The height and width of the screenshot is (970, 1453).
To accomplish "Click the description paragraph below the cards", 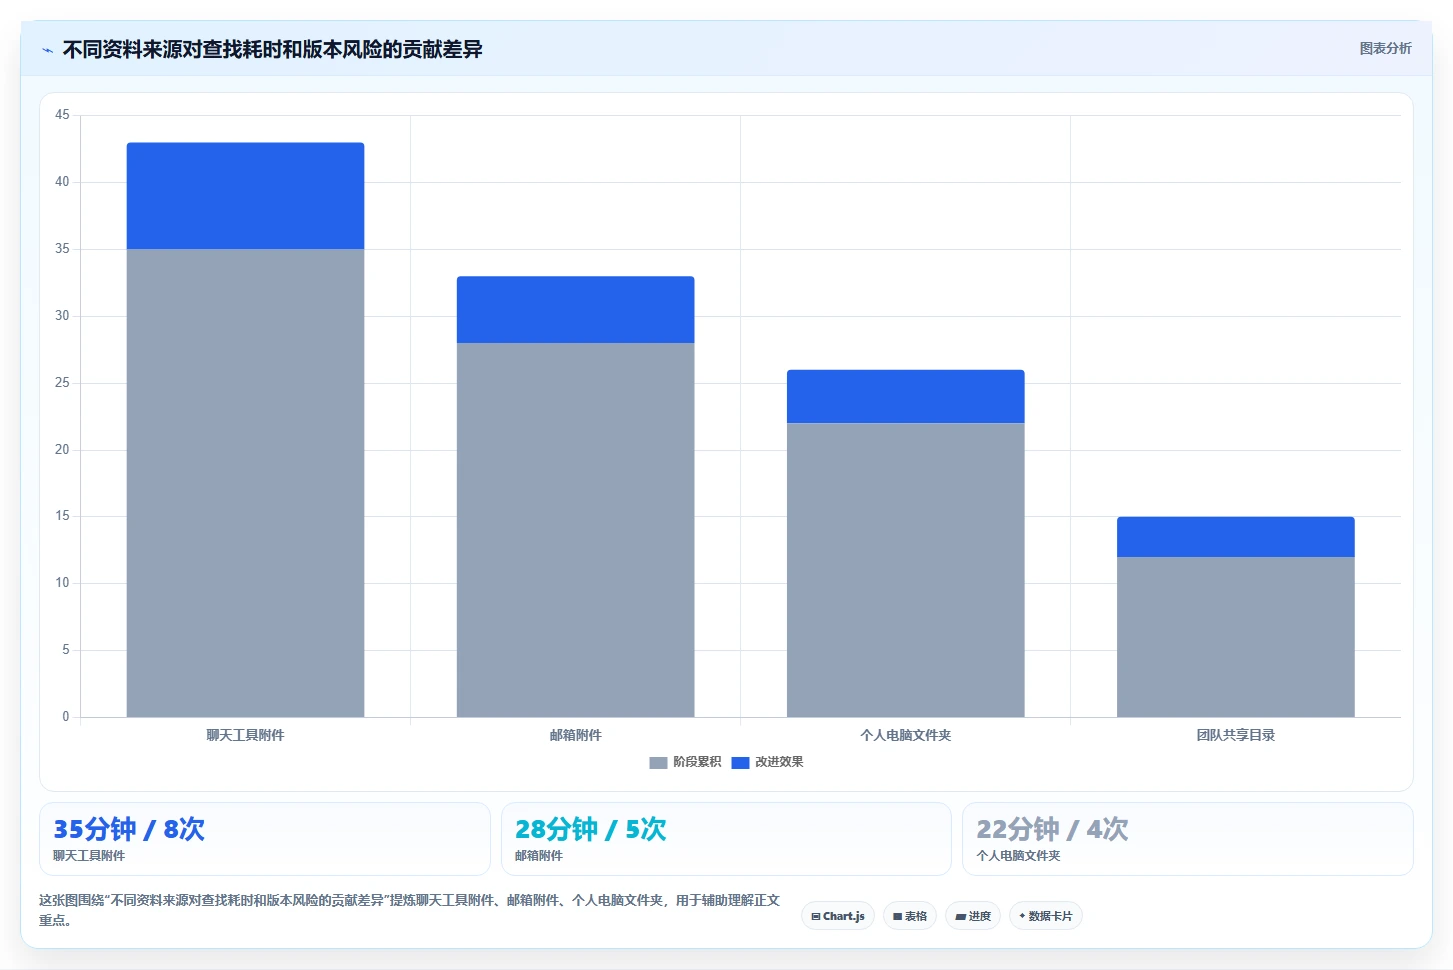I will [x=409, y=910].
